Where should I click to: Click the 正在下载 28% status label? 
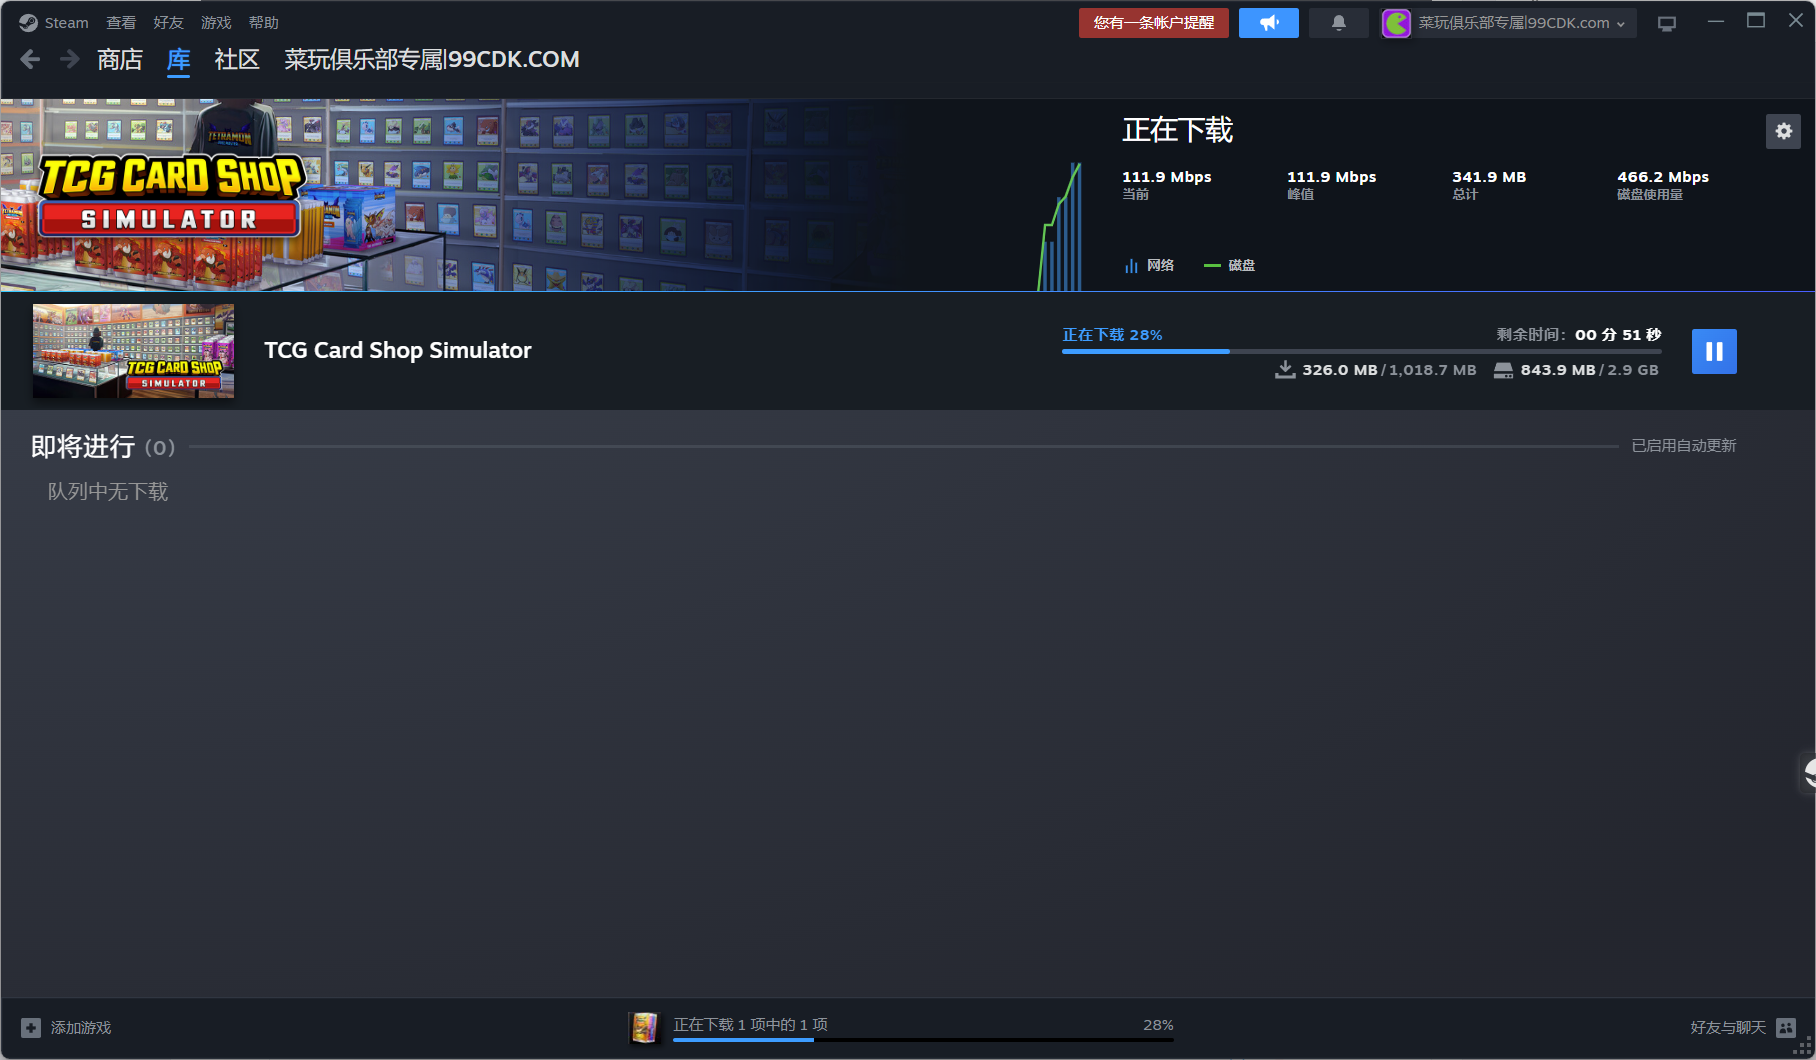(x=1112, y=335)
